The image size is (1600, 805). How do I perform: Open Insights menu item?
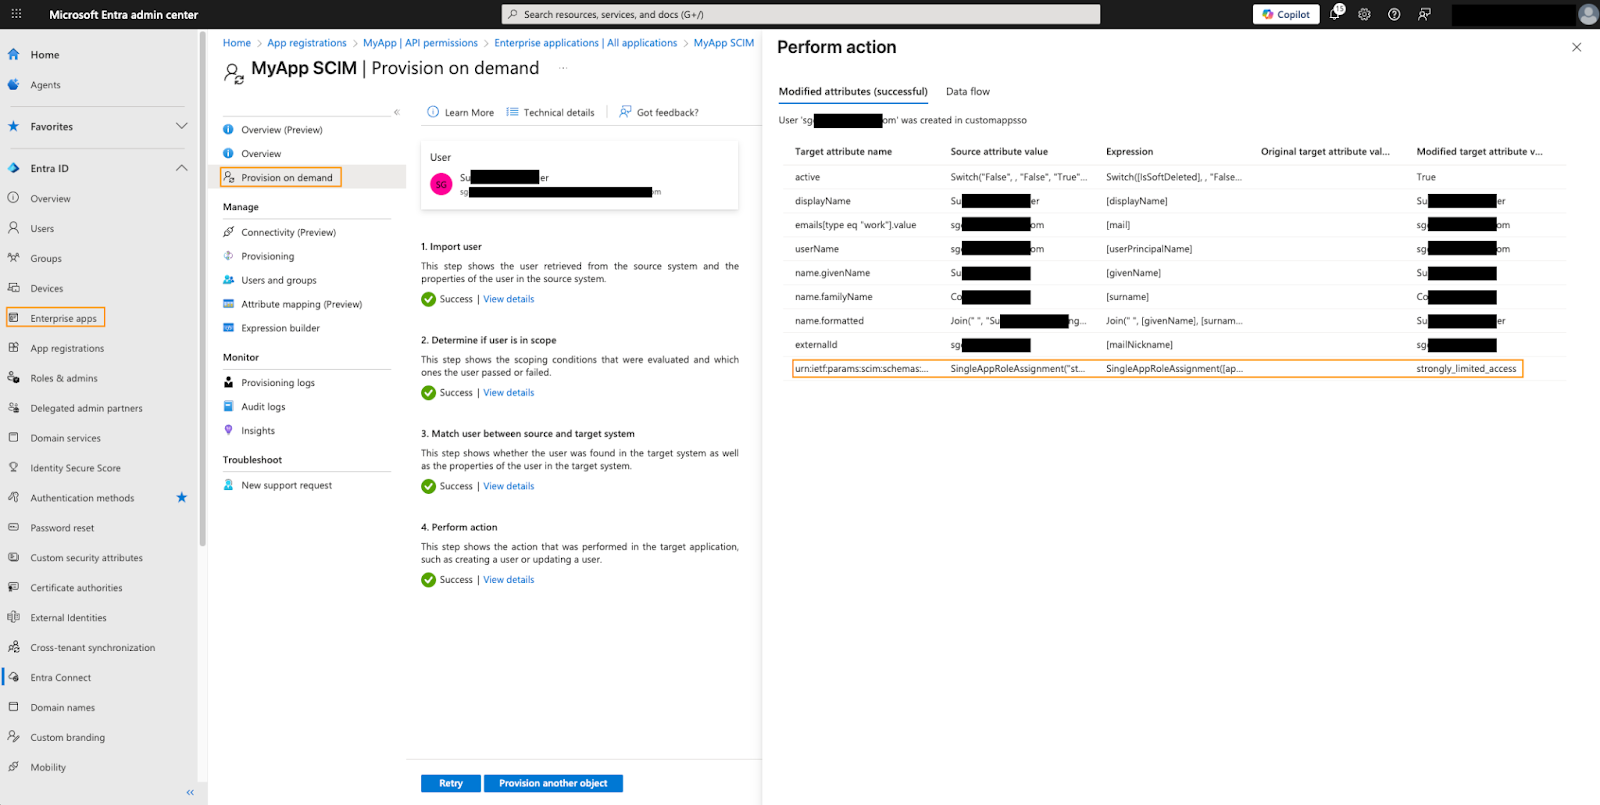[257, 431]
